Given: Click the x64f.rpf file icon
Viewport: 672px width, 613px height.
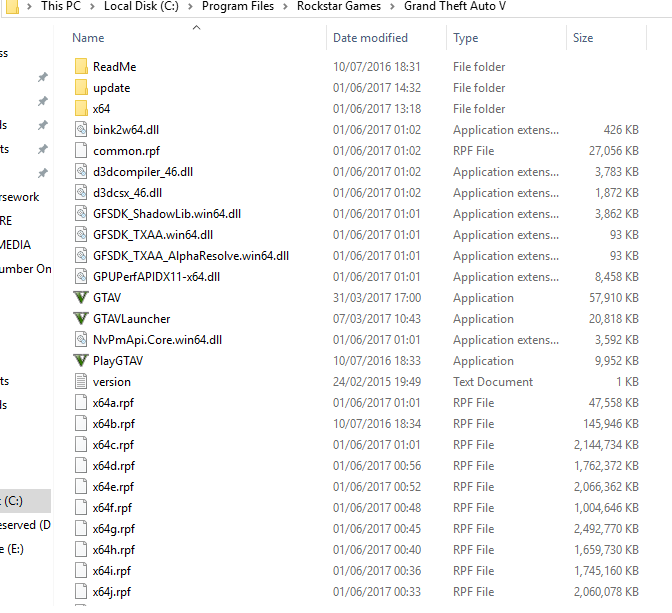Looking at the screenshot, I should pos(81,508).
